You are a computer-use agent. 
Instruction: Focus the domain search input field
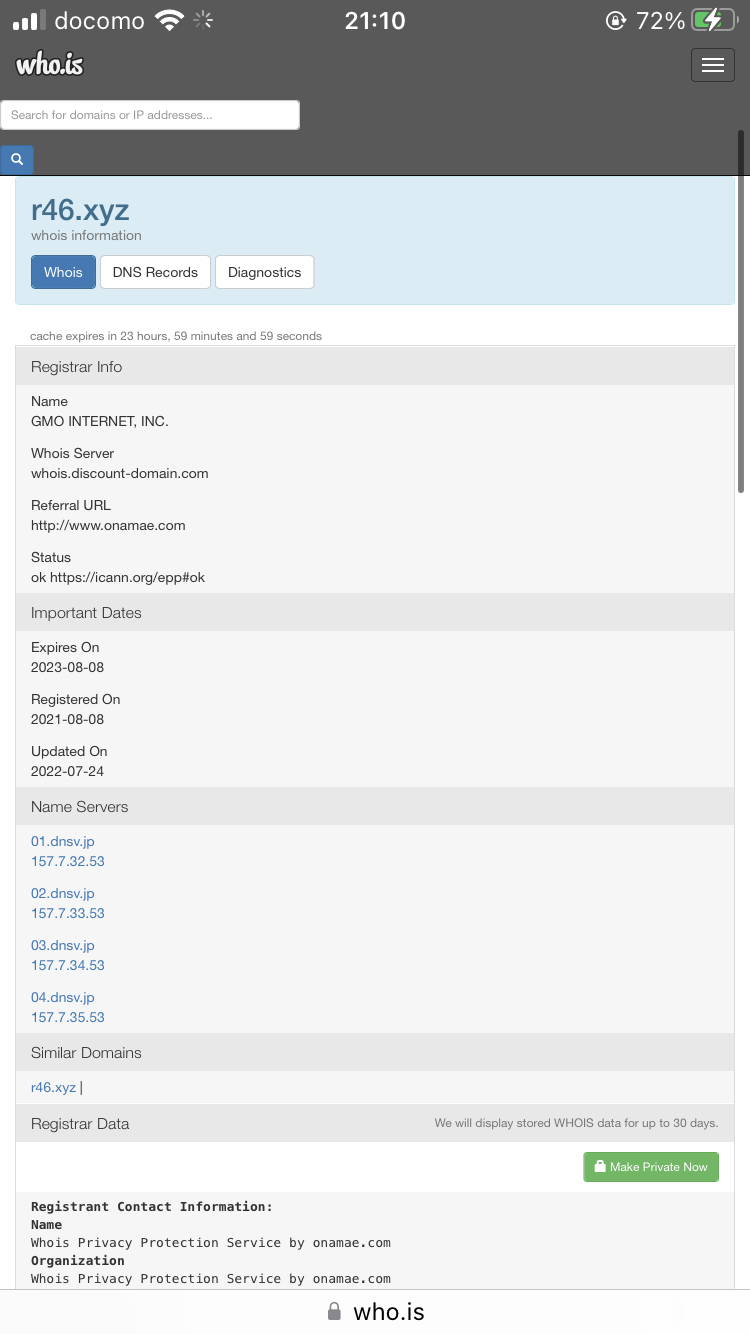(150, 115)
